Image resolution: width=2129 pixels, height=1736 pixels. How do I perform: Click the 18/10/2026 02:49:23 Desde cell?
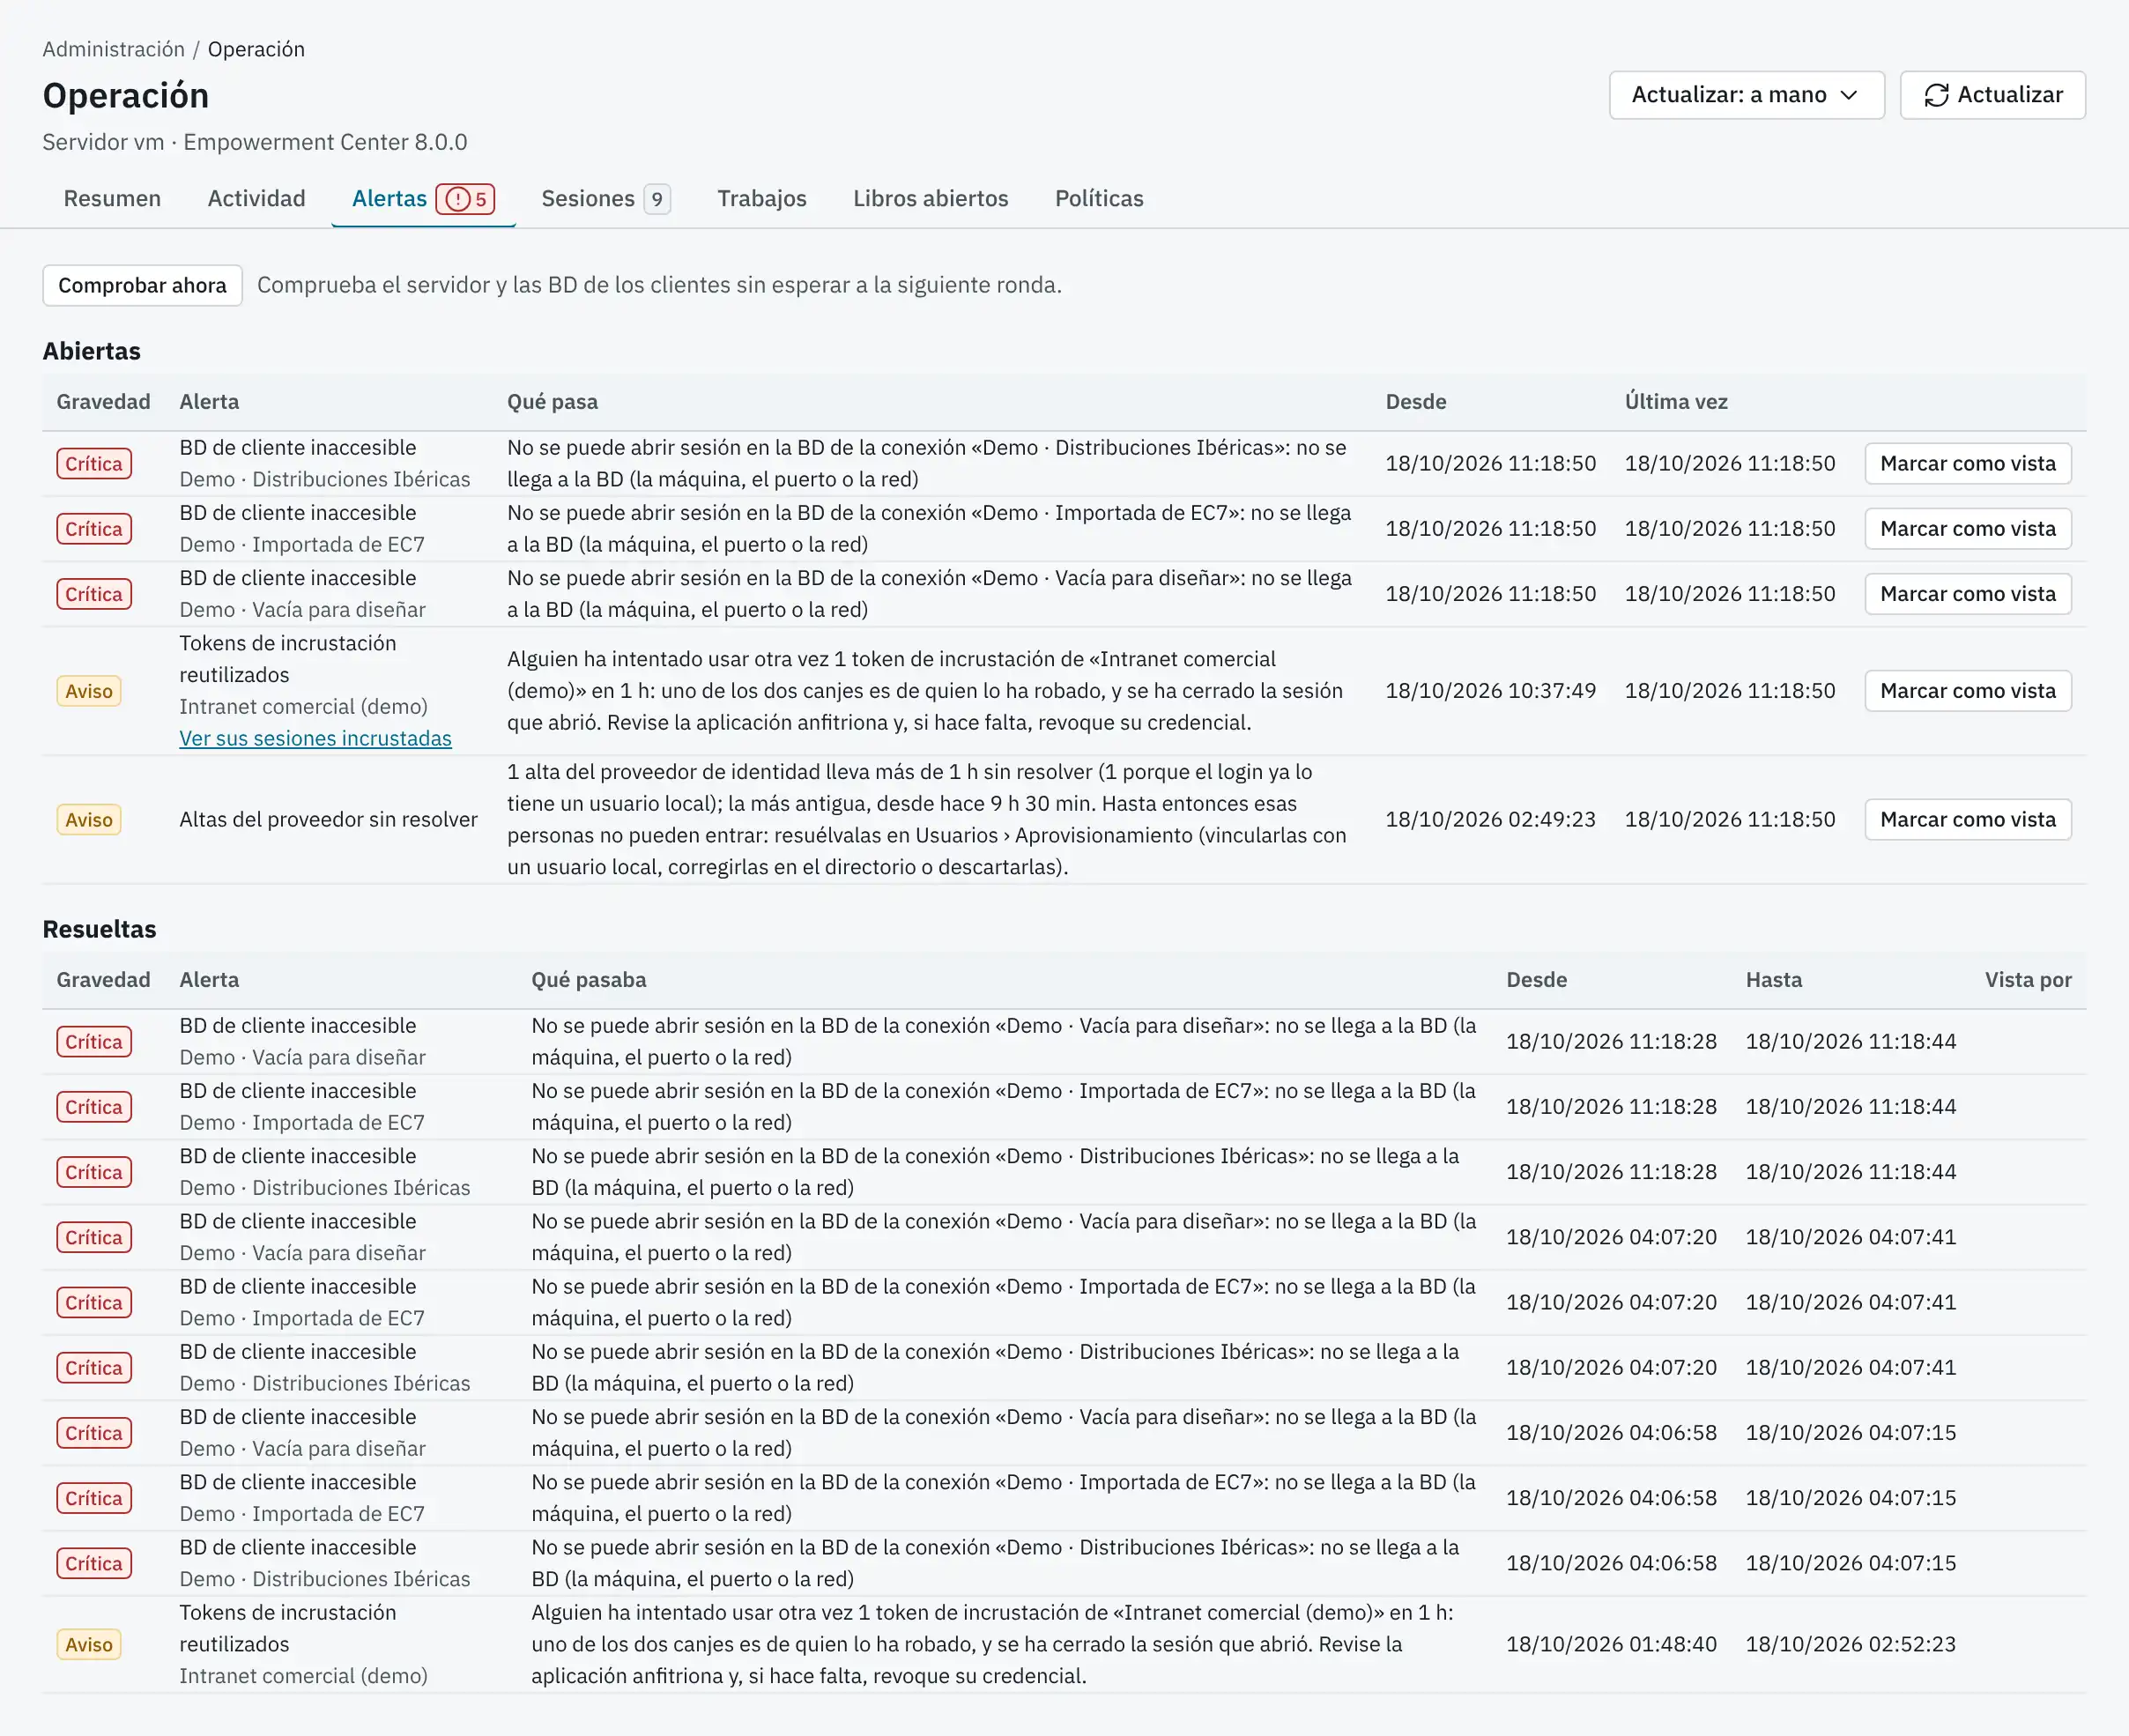tap(1490, 819)
